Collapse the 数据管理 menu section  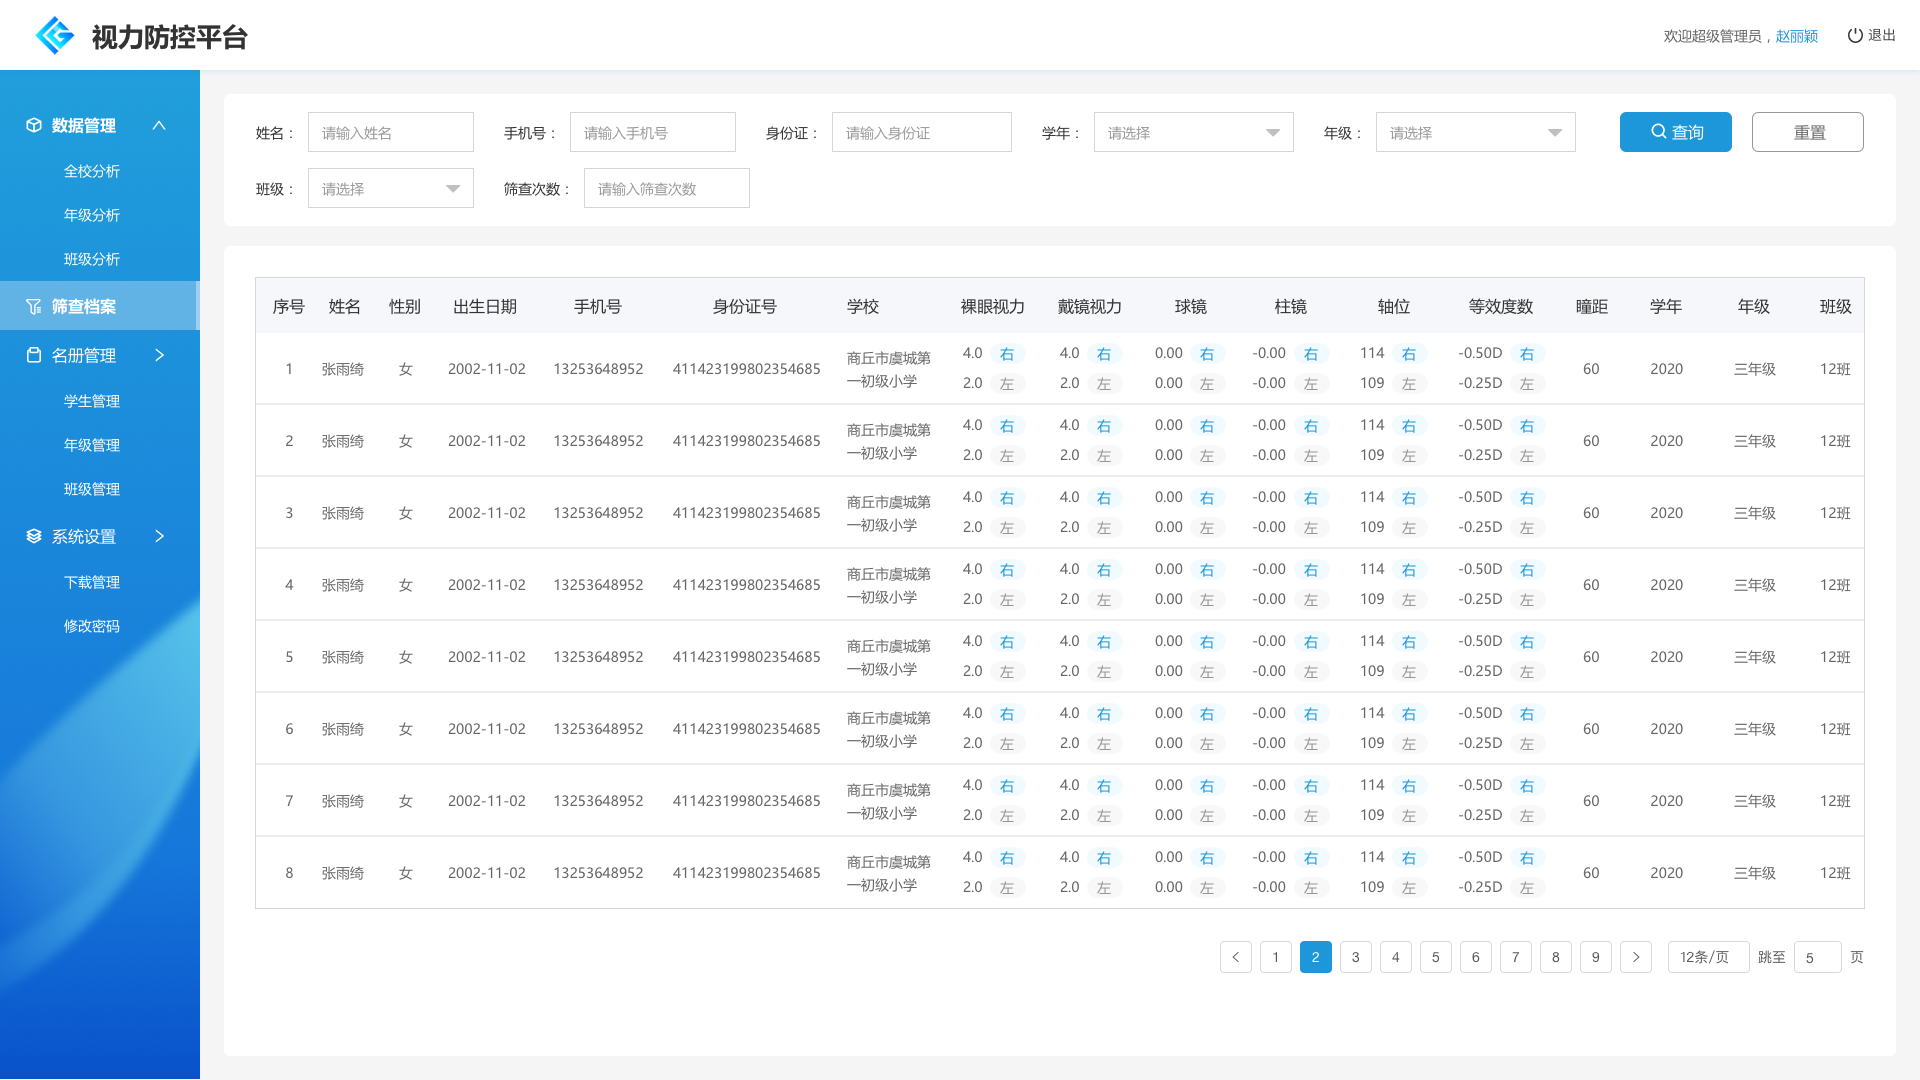point(159,125)
